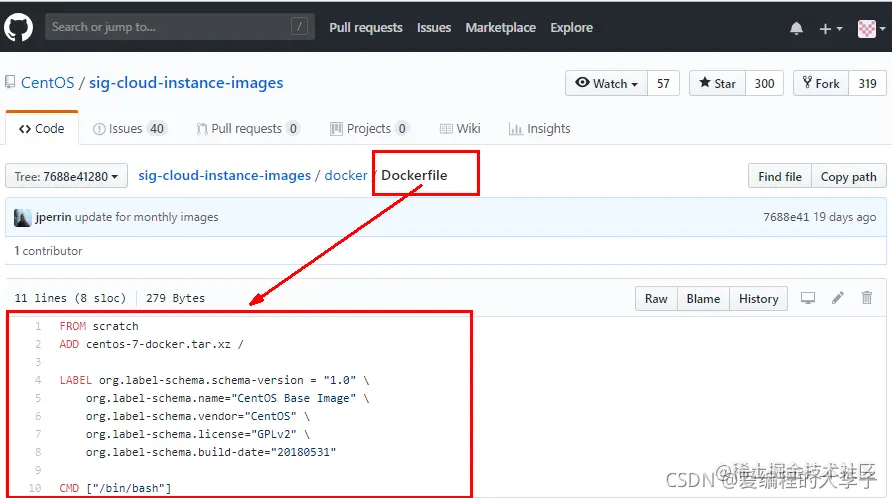
Task: Open Issues in top navigation
Action: (433, 27)
